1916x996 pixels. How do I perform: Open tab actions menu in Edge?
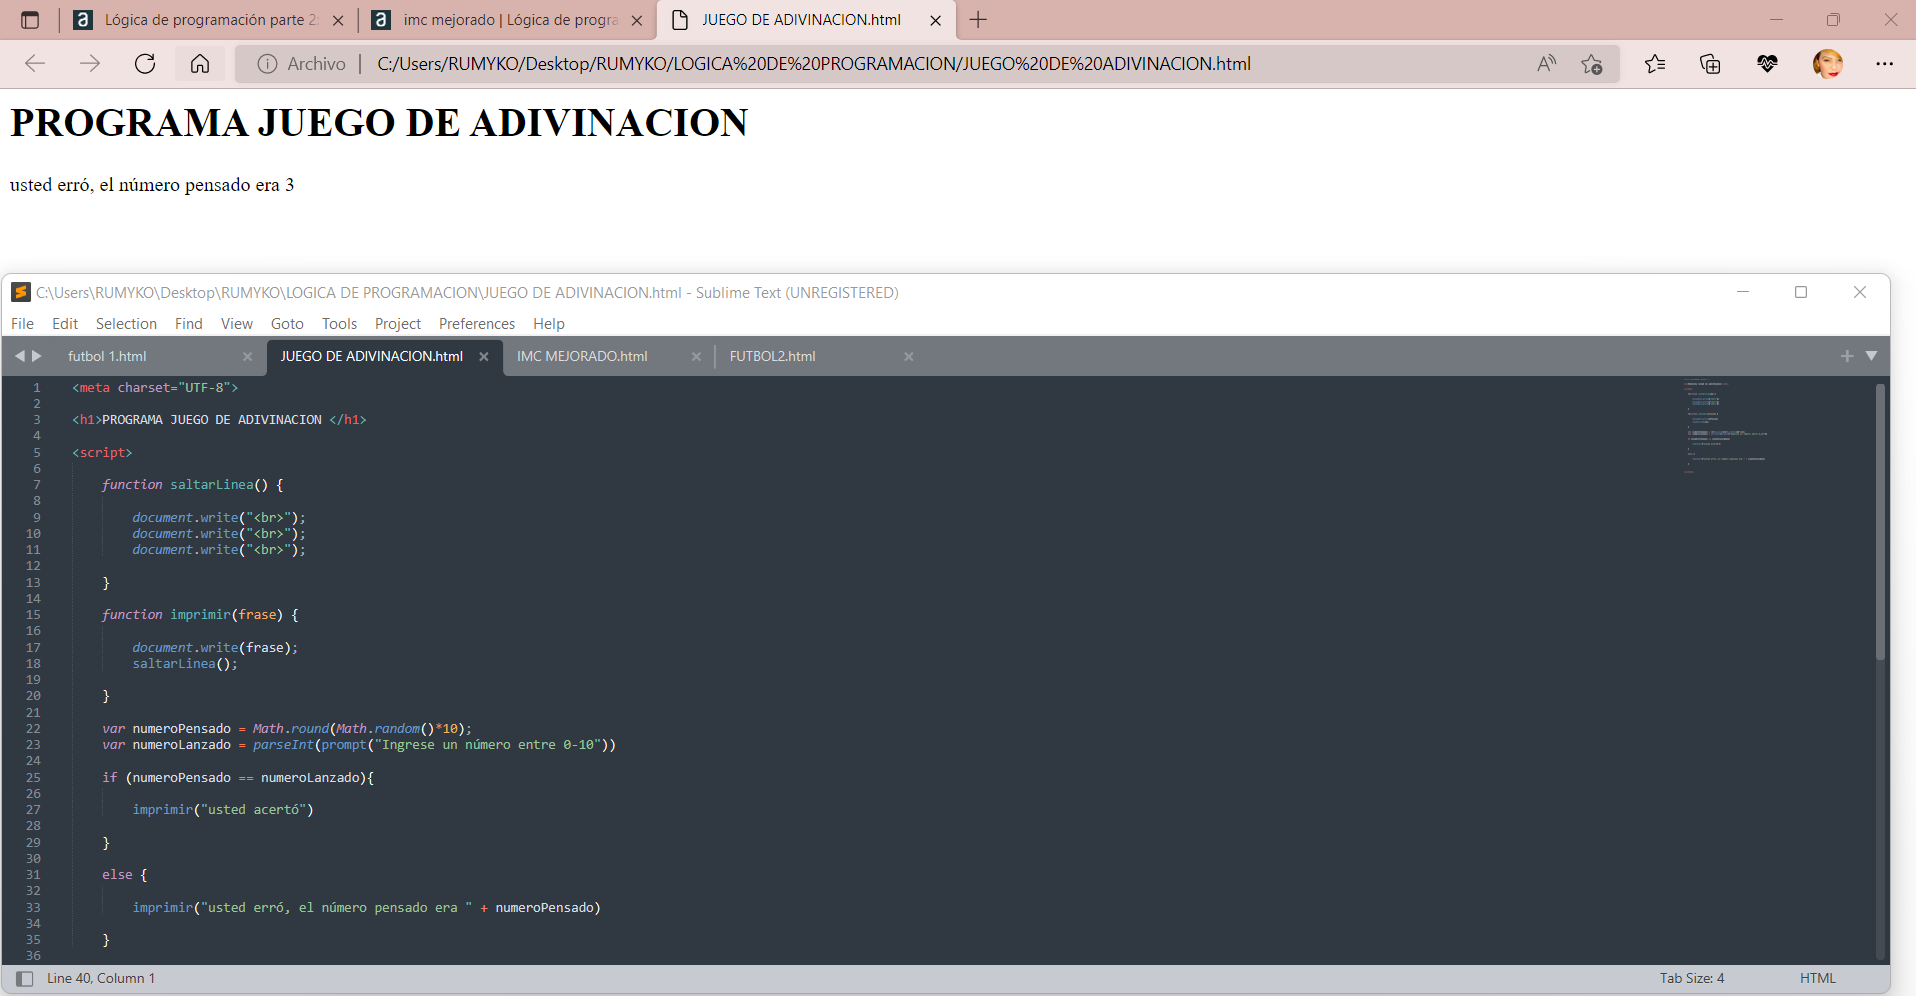(x=30, y=20)
